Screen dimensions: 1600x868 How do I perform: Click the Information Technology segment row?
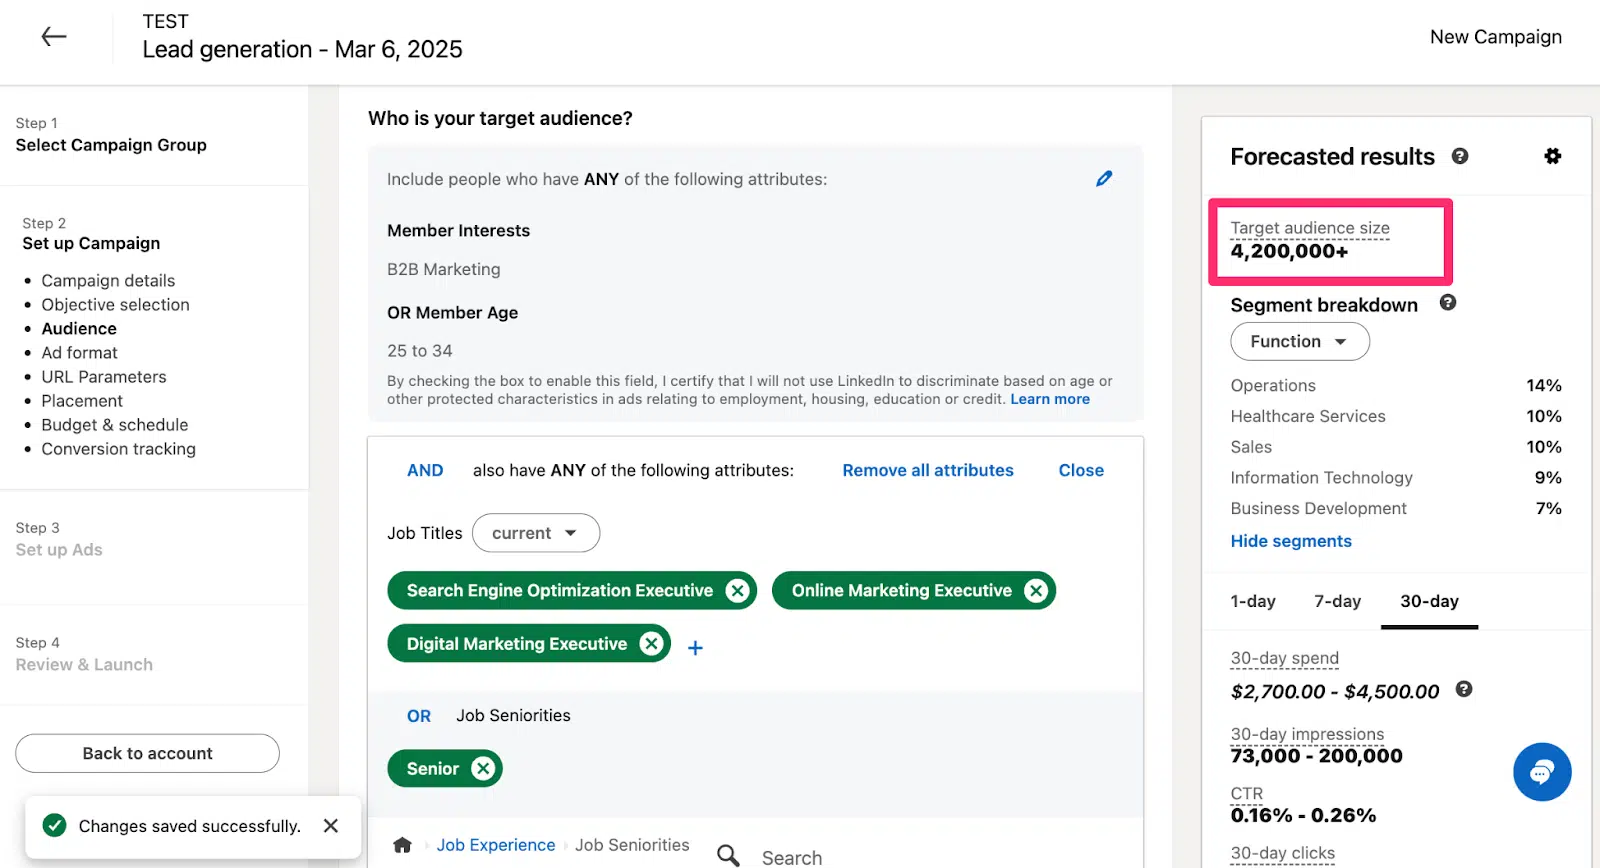point(1396,478)
